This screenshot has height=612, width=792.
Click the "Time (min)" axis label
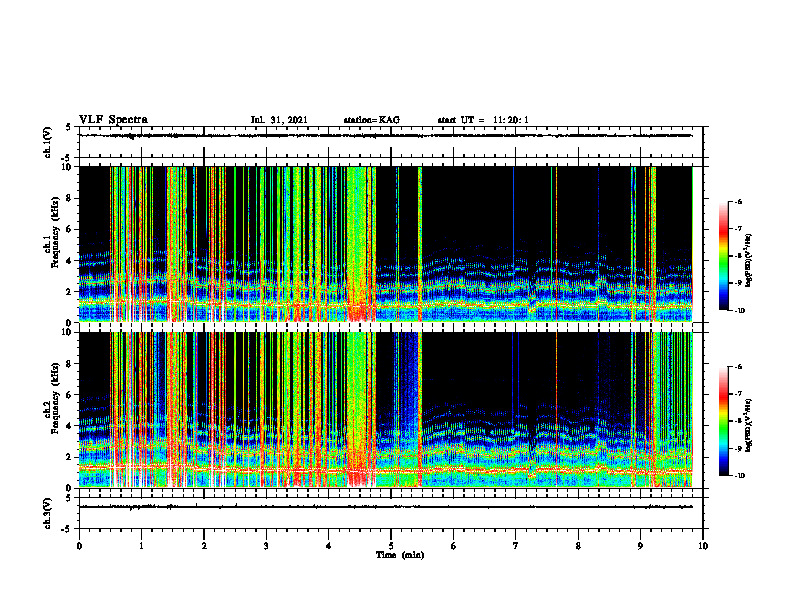(400, 555)
